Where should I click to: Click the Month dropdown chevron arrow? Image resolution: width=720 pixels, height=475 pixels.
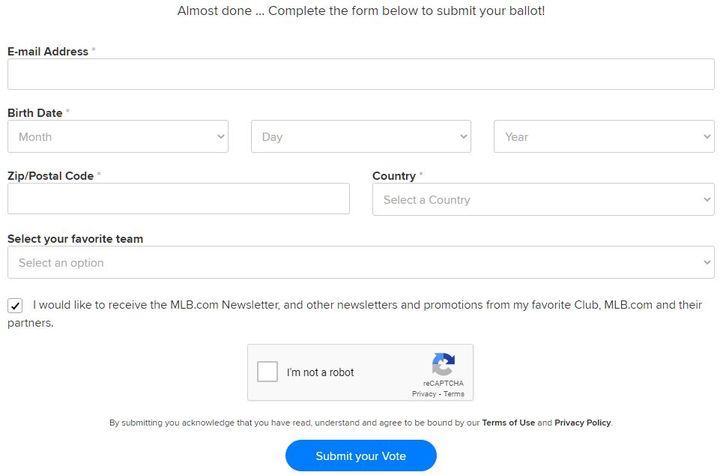[220, 137]
